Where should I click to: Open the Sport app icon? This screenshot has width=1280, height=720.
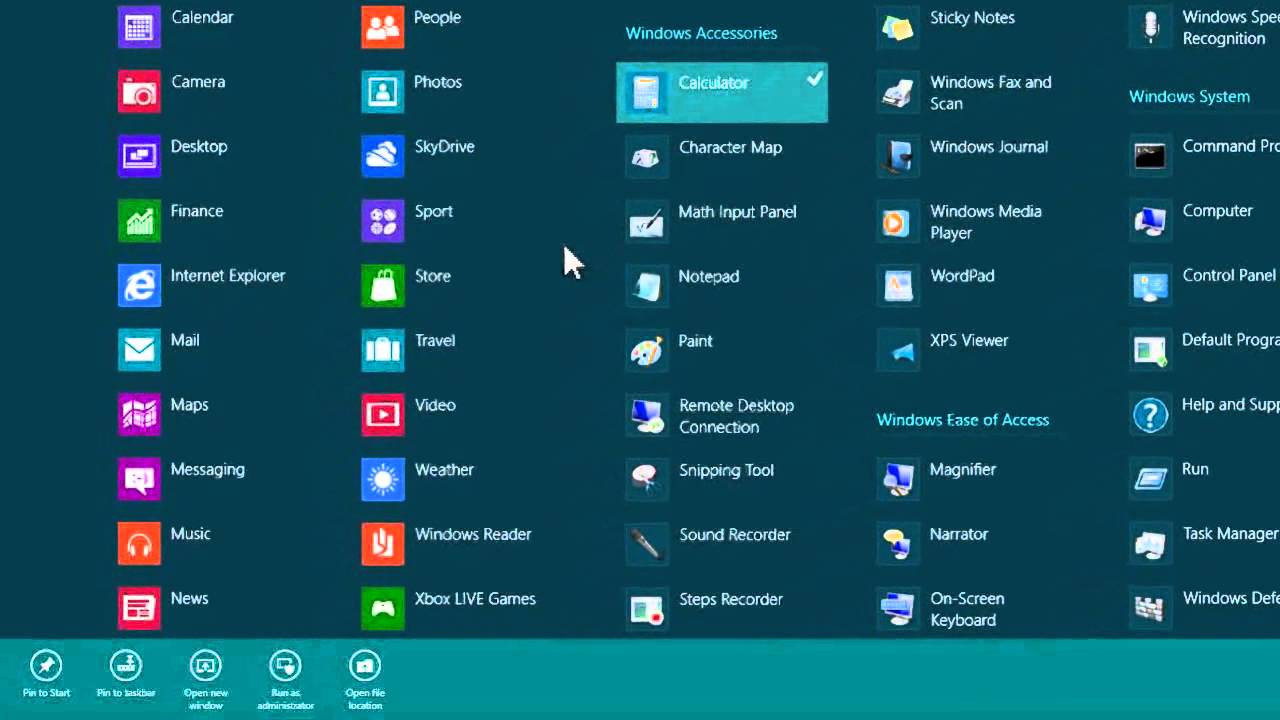[383, 221]
